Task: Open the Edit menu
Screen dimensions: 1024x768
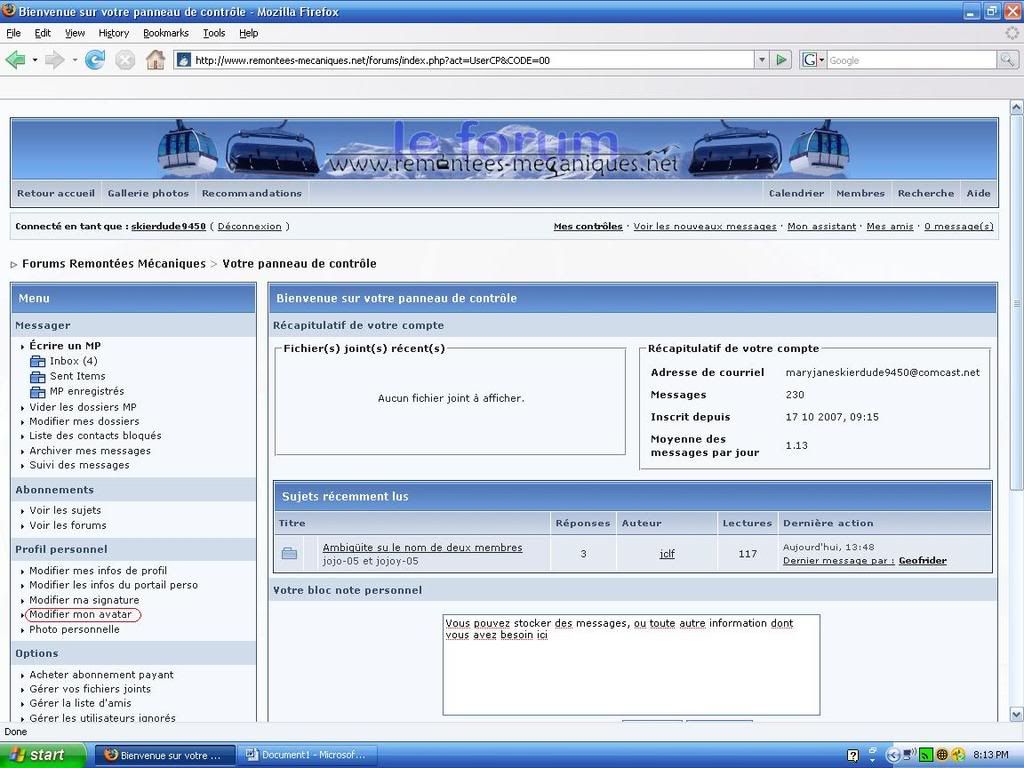Action: click(x=42, y=33)
